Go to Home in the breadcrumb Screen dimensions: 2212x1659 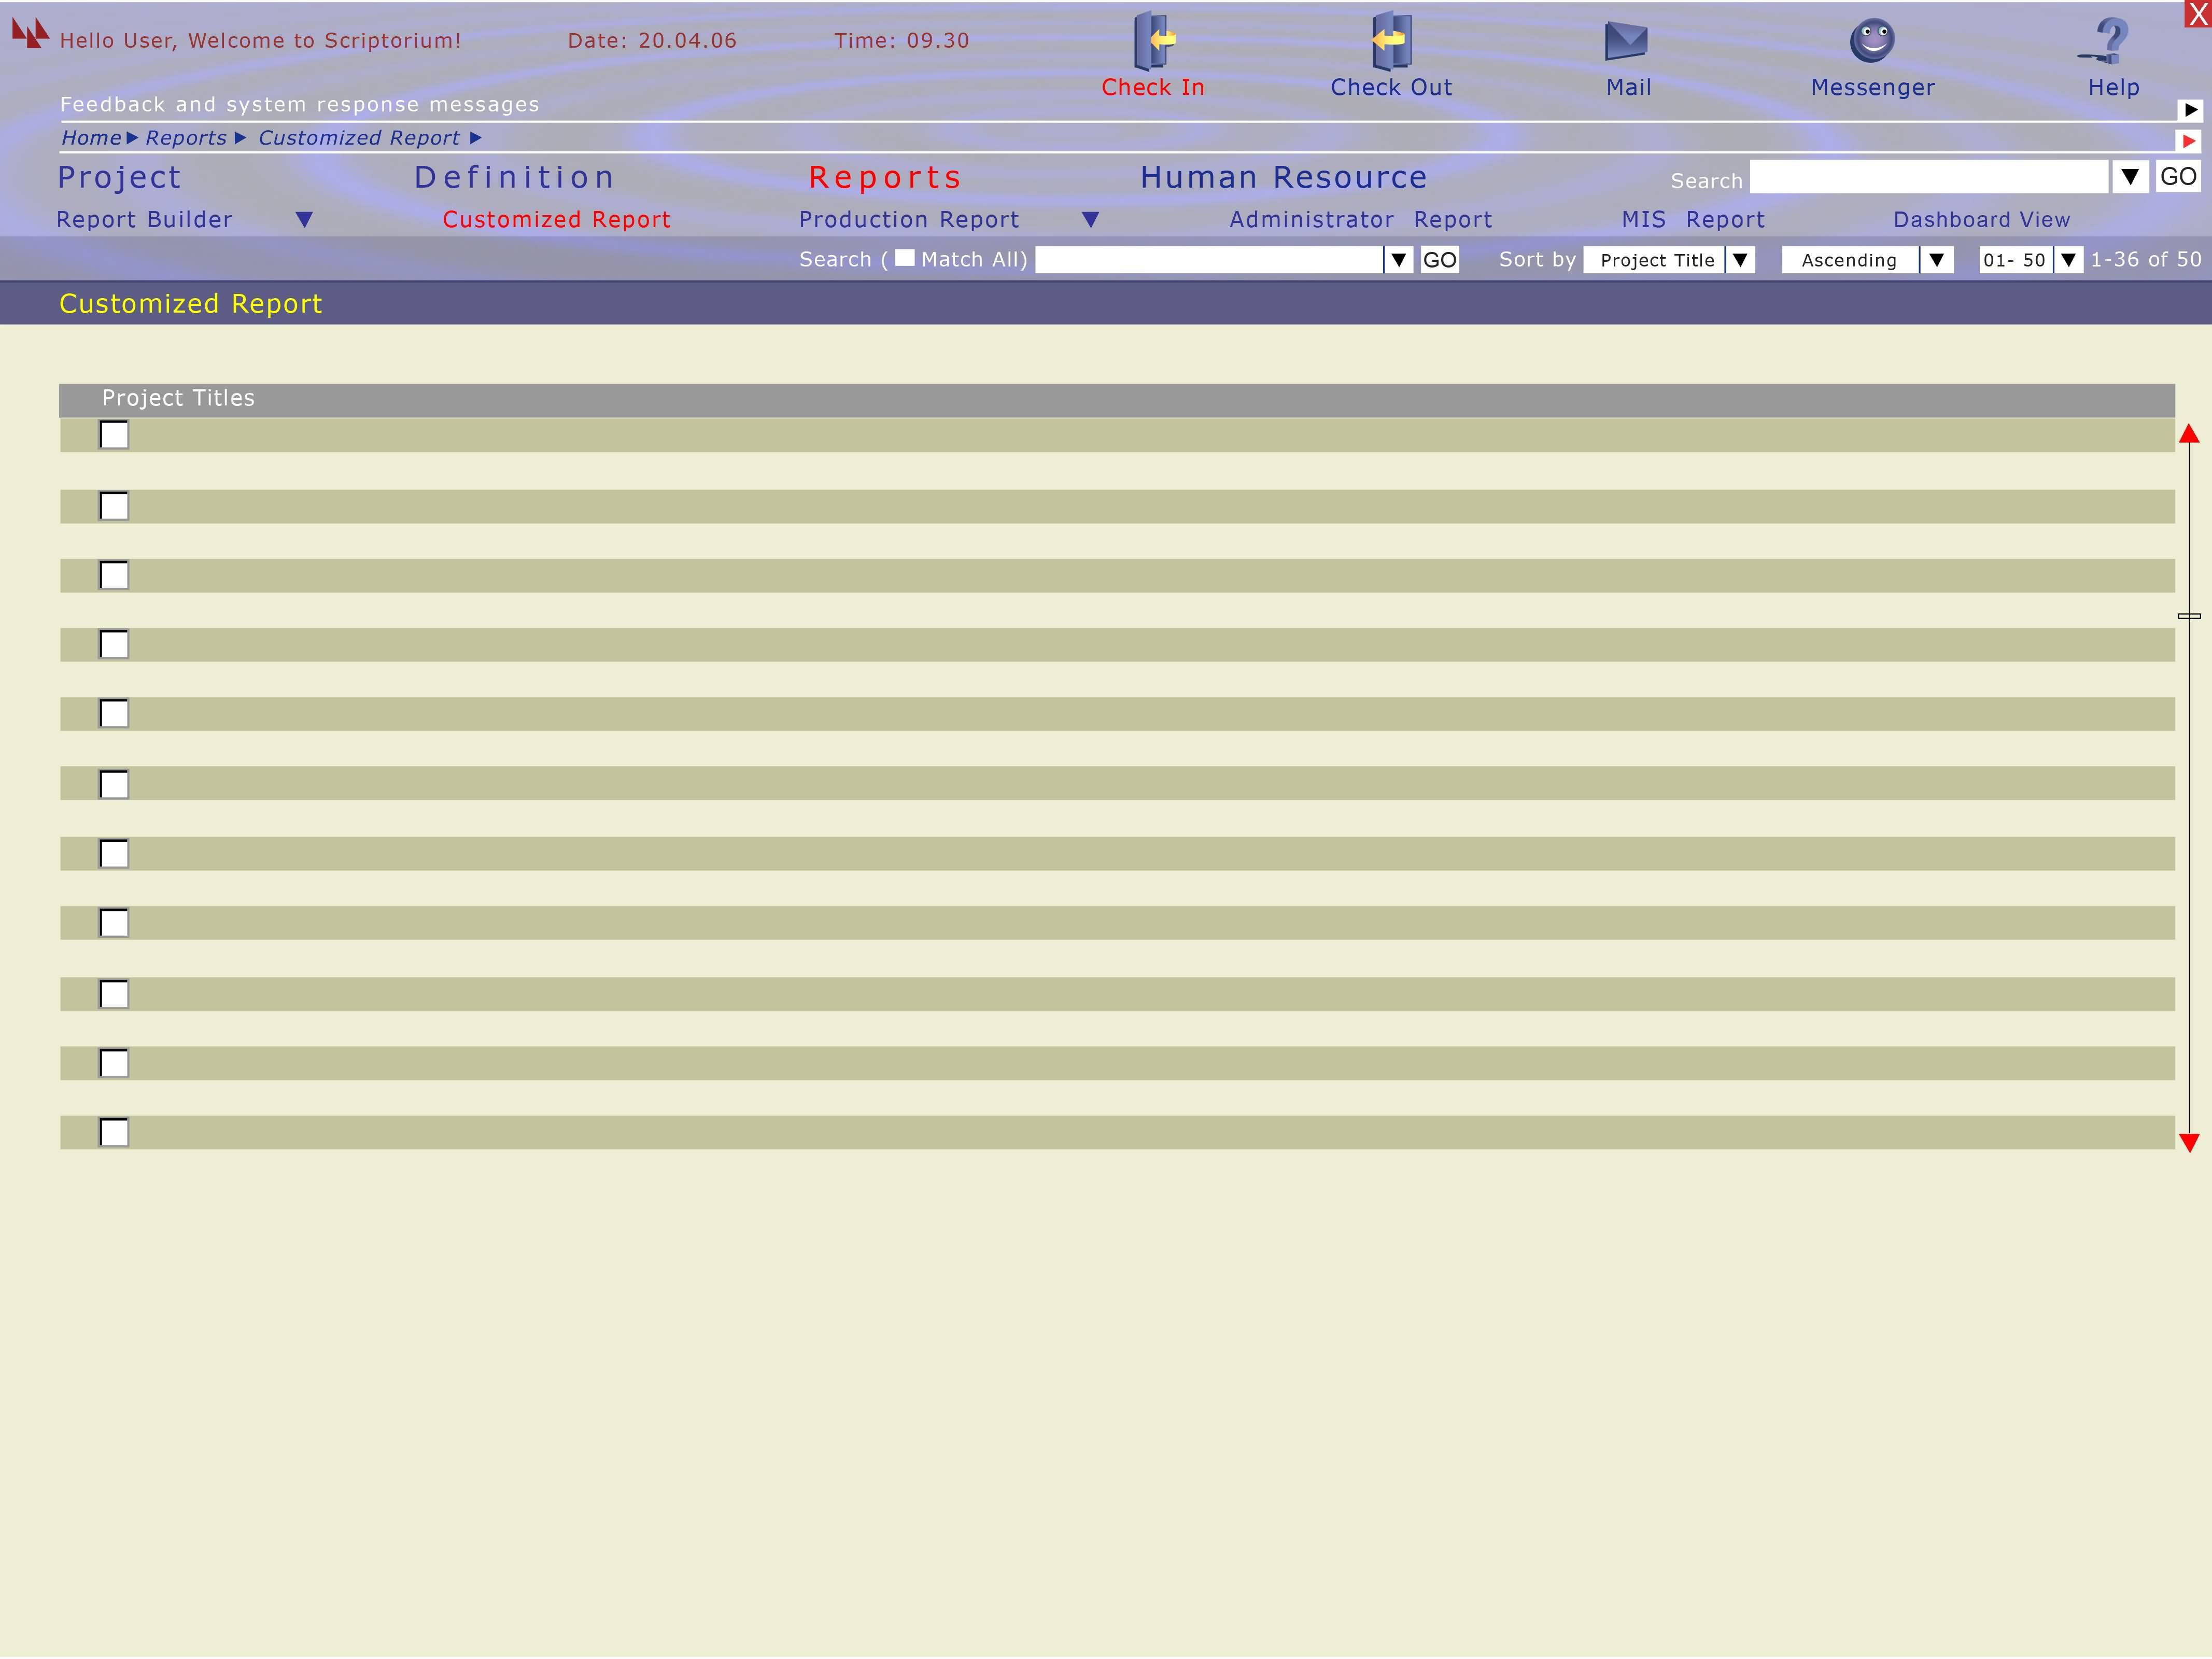point(91,138)
